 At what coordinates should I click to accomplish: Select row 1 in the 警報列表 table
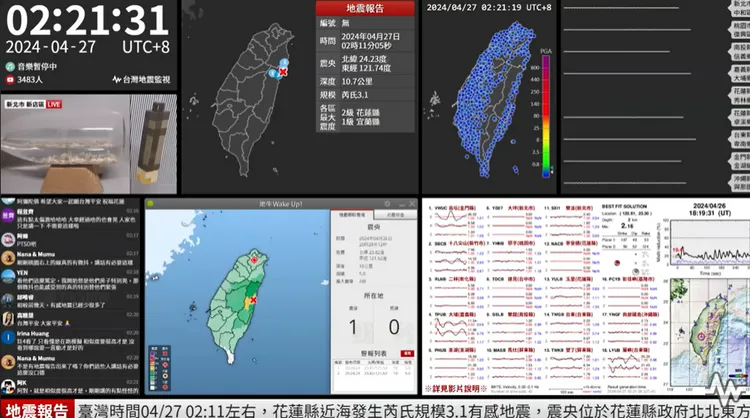[x=374, y=368]
